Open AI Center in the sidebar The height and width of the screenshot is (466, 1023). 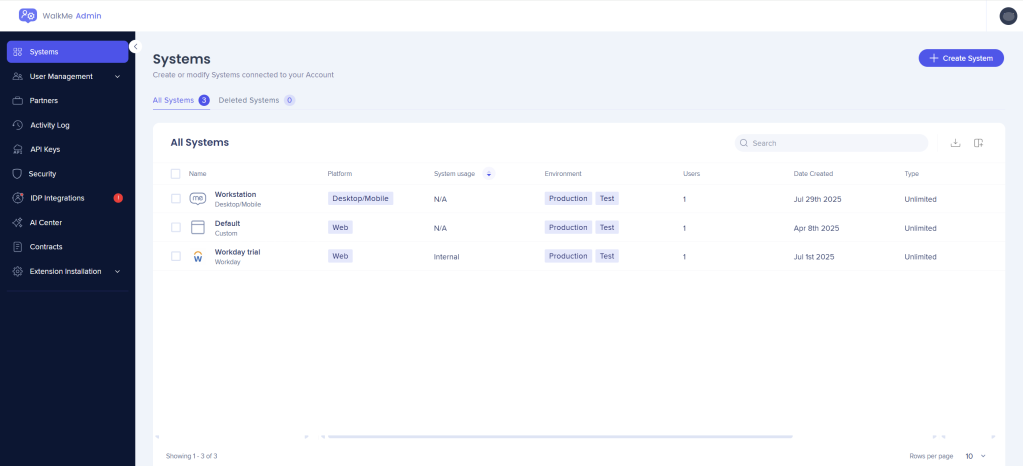45,222
